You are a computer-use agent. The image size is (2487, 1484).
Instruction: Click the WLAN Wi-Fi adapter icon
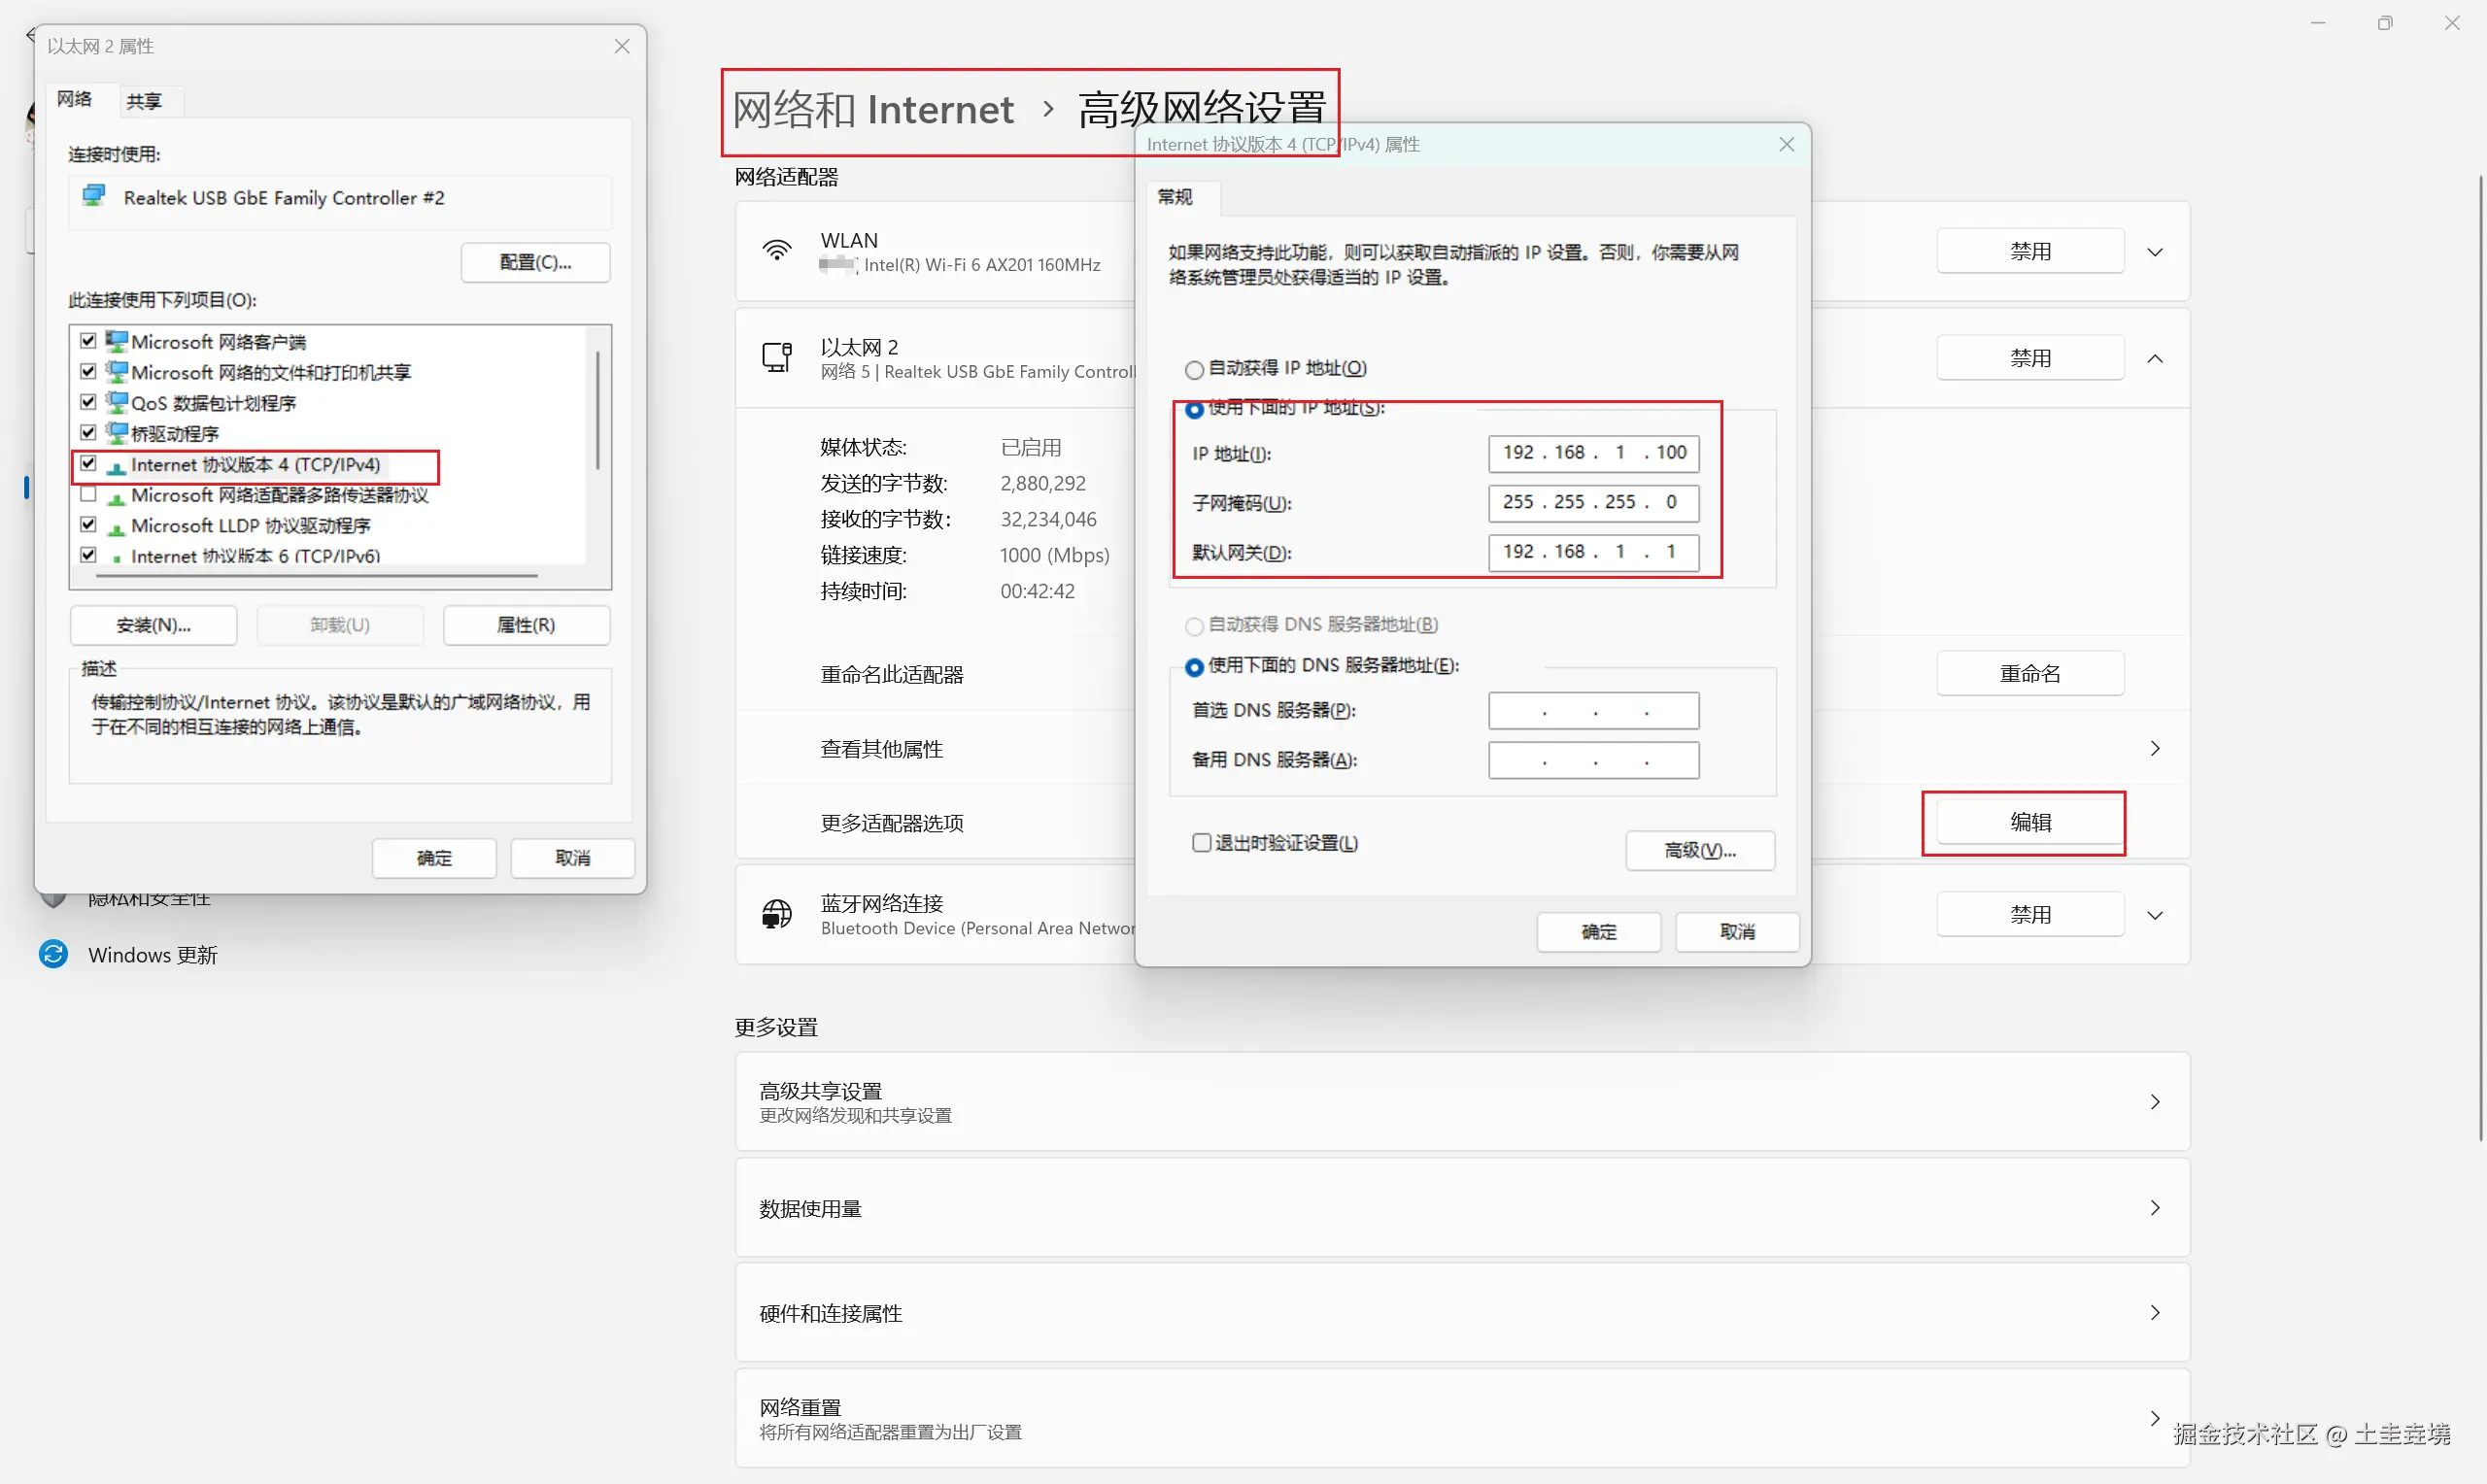(777, 251)
